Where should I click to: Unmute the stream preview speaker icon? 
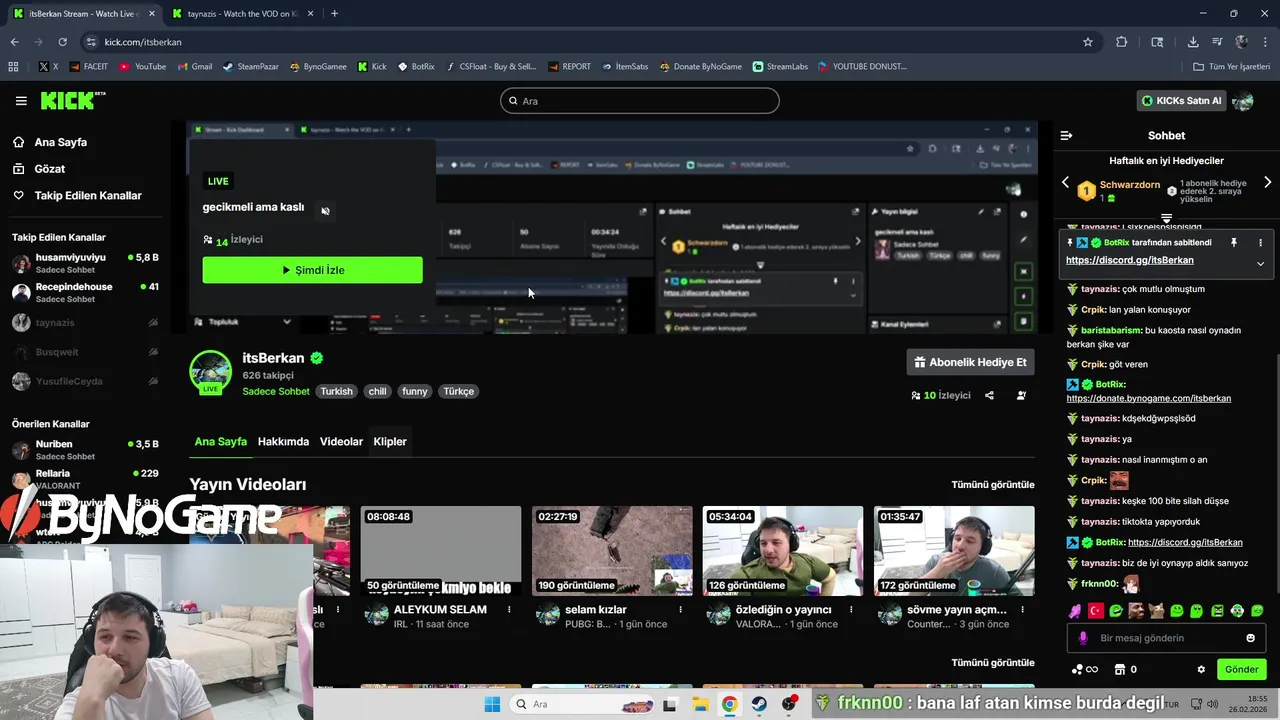click(325, 211)
